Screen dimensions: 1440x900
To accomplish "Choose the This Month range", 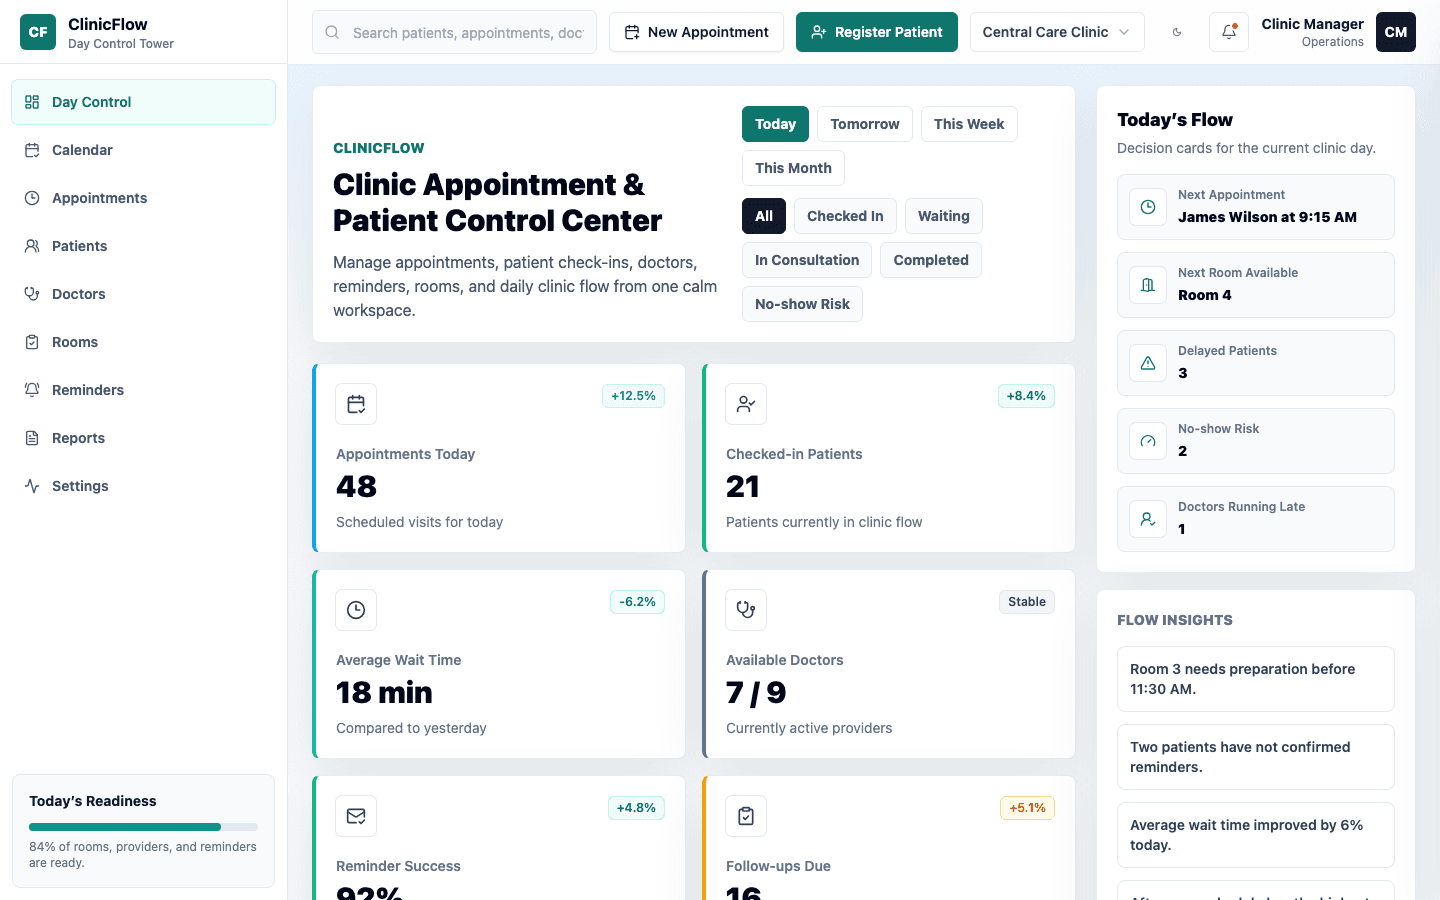I will 793,168.
